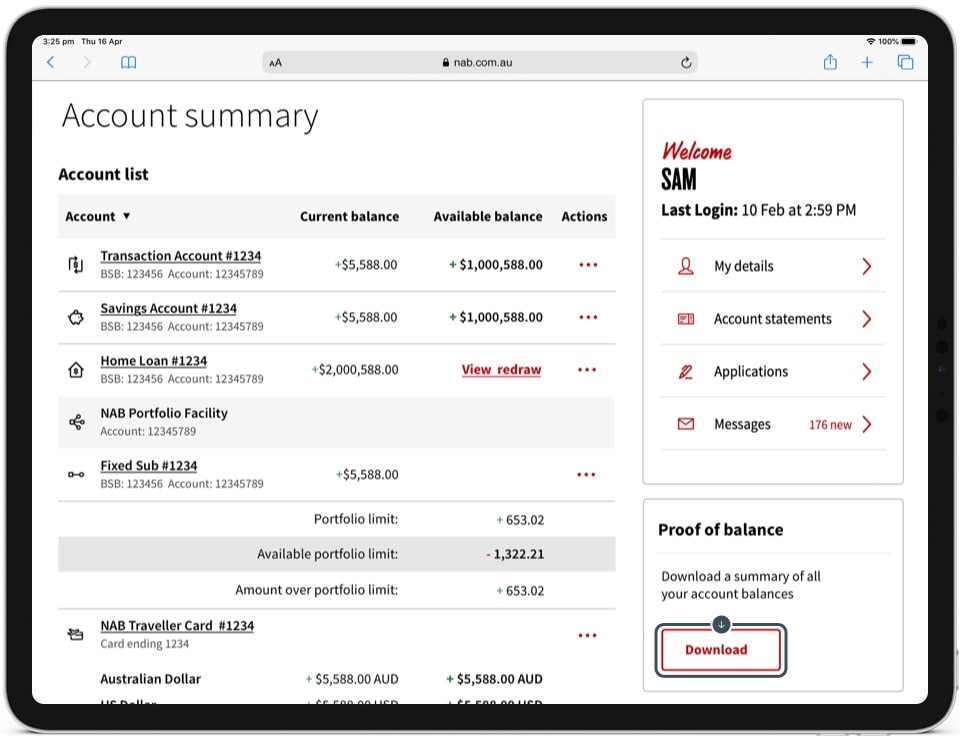Click the Account statements icon
The width and height of the screenshot is (960, 740).
pos(686,319)
